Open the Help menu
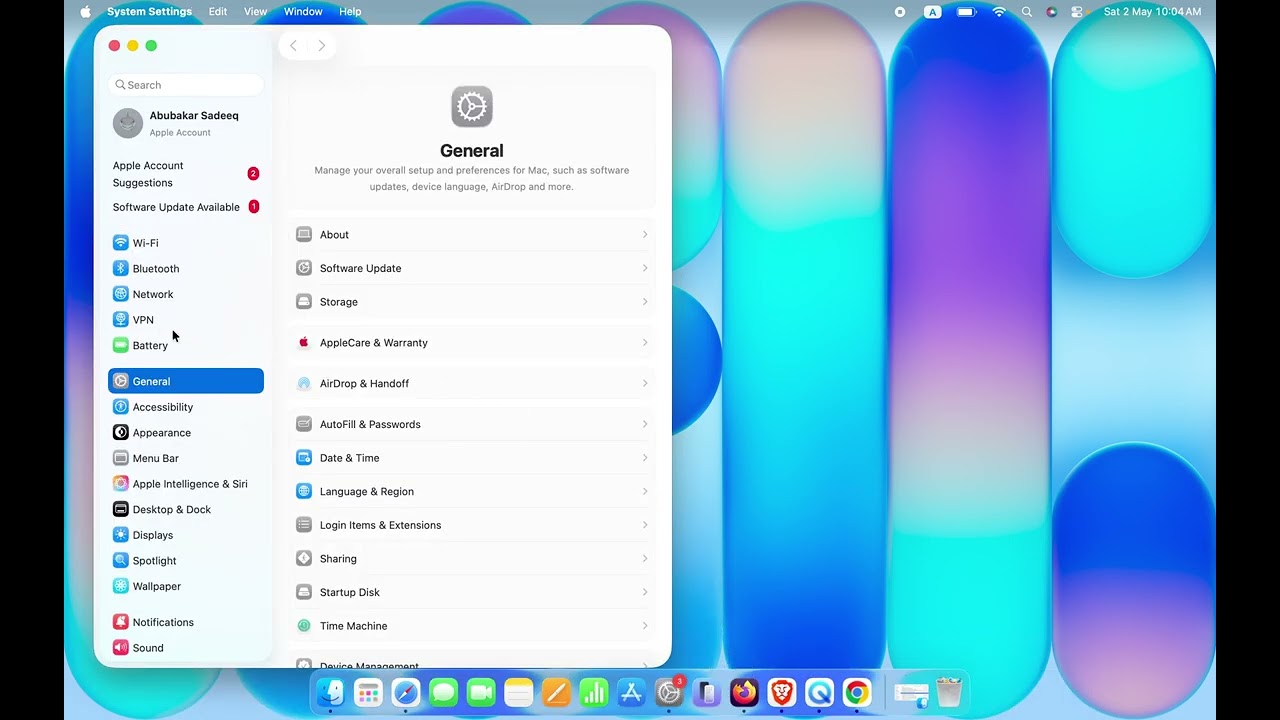The image size is (1280, 720). 350,12
